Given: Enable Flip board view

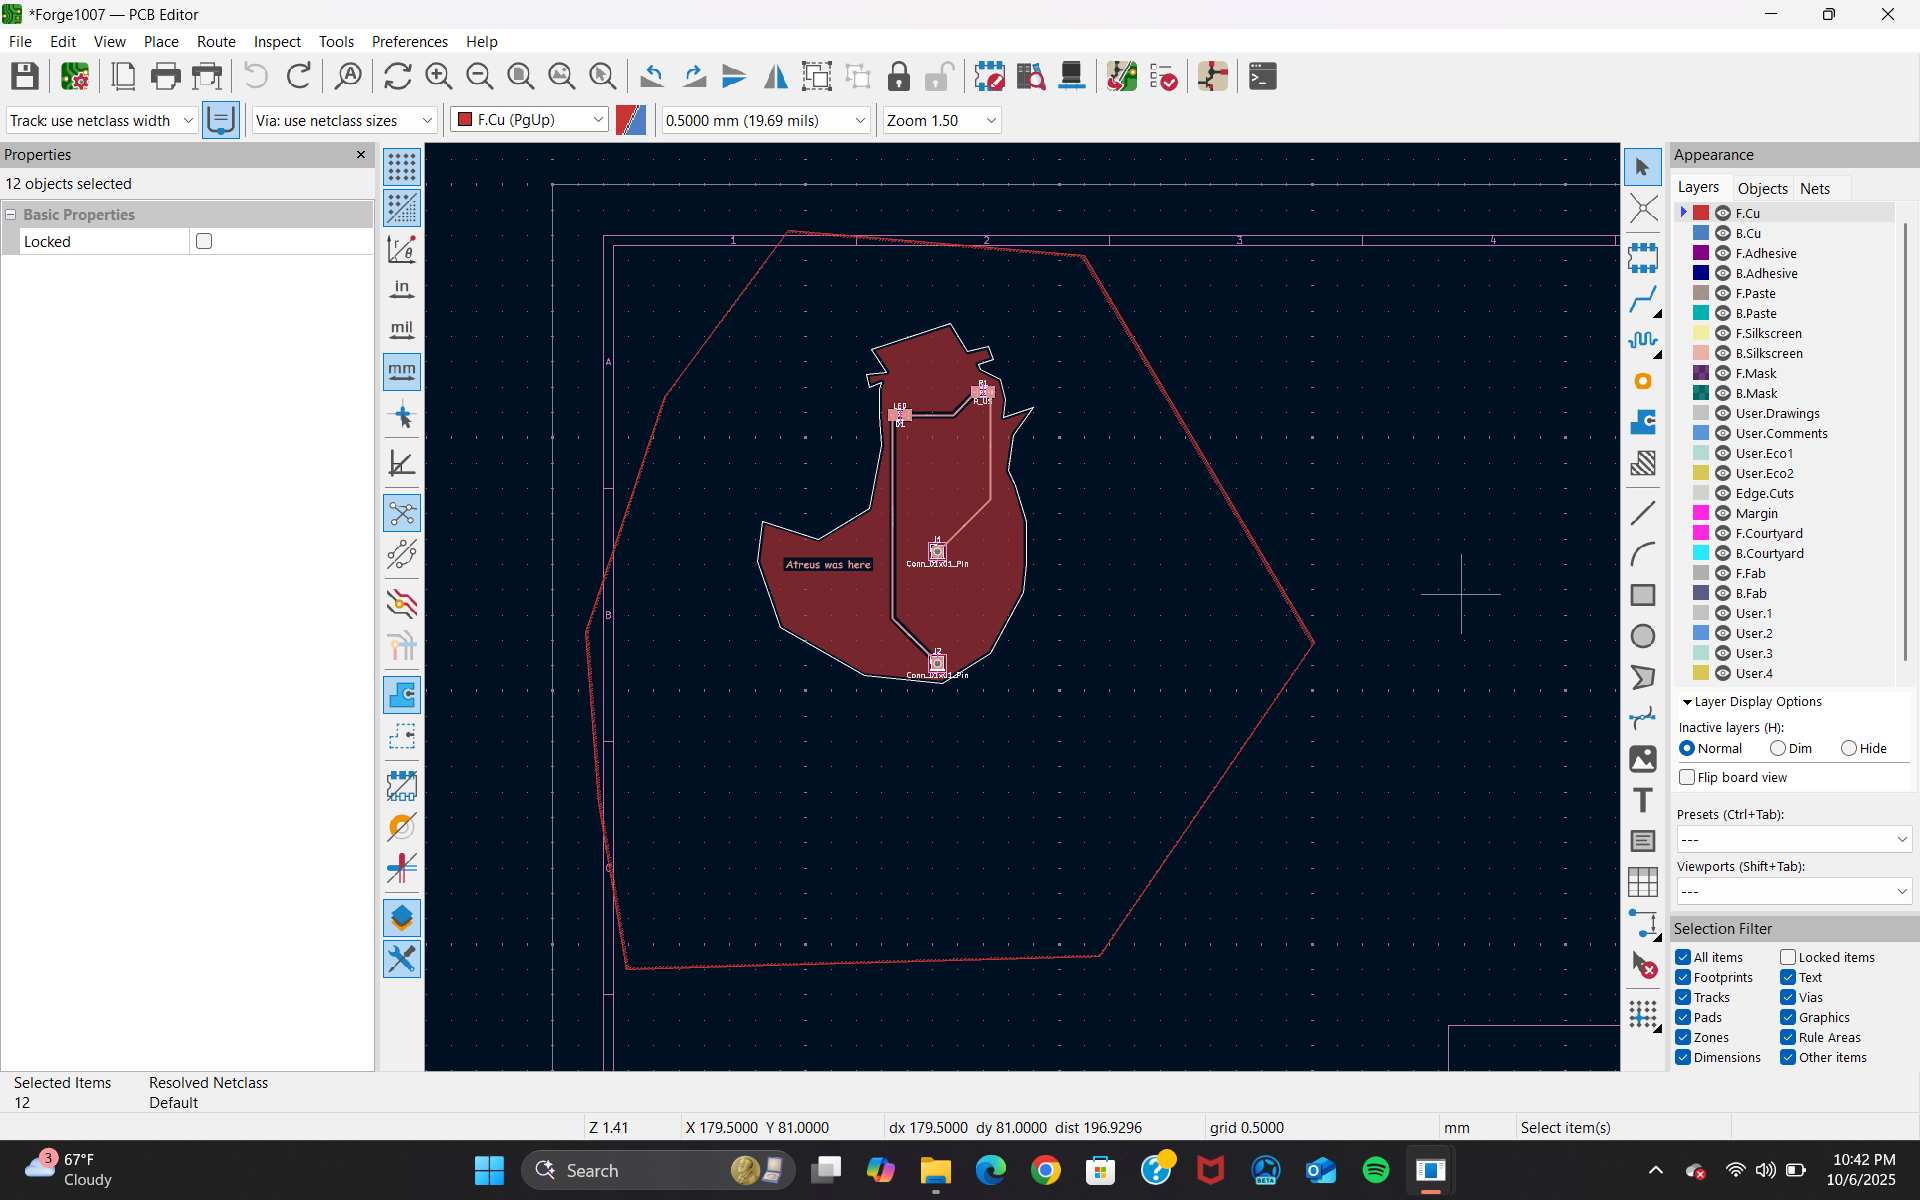Looking at the screenshot, I should pos(1688,777).
